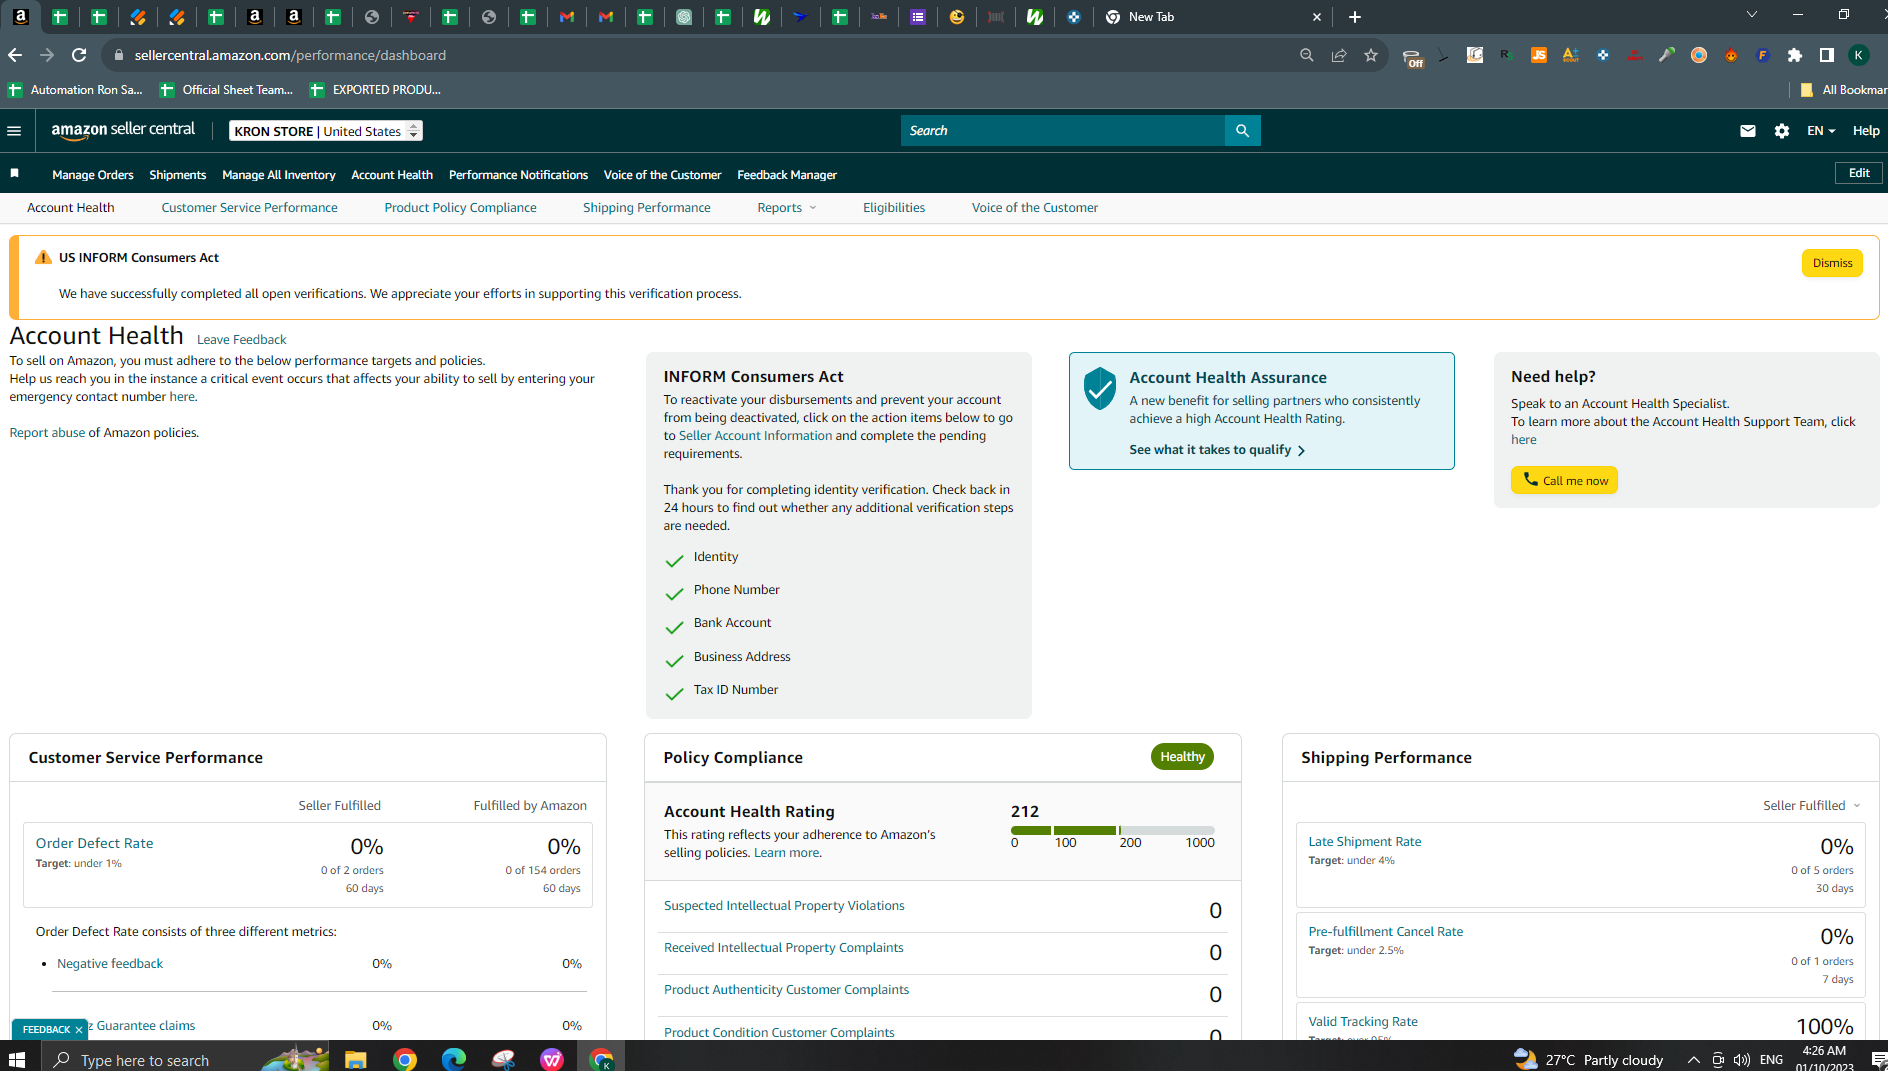Expand the Reports dropdown
The width and height of the screenshot is (1888, 1071).
coord(787,208)
